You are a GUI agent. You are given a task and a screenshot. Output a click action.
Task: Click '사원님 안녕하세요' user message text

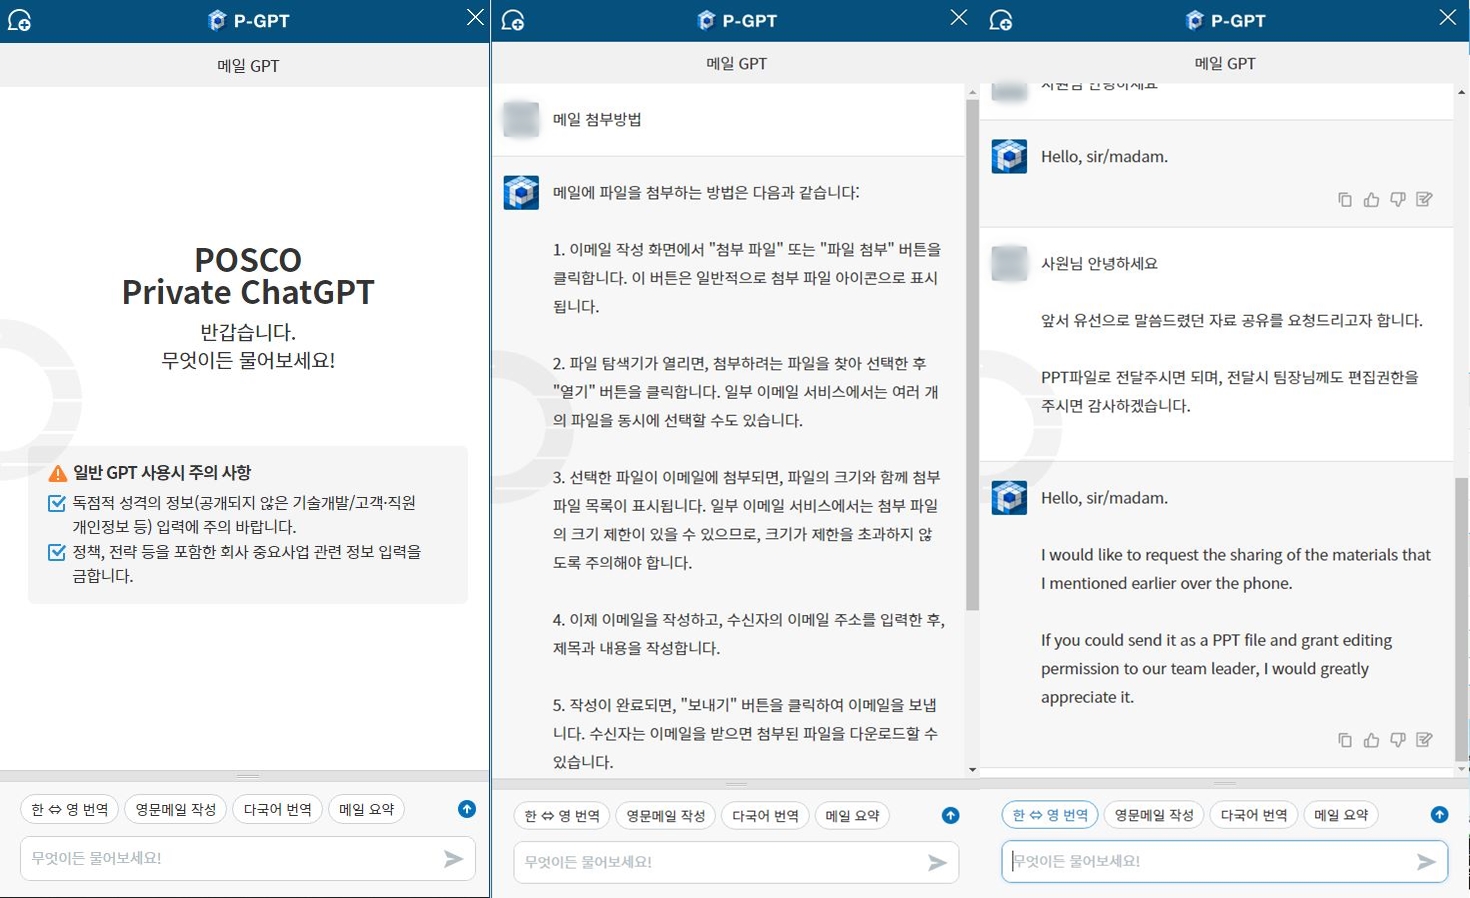tap(1099, 263)
